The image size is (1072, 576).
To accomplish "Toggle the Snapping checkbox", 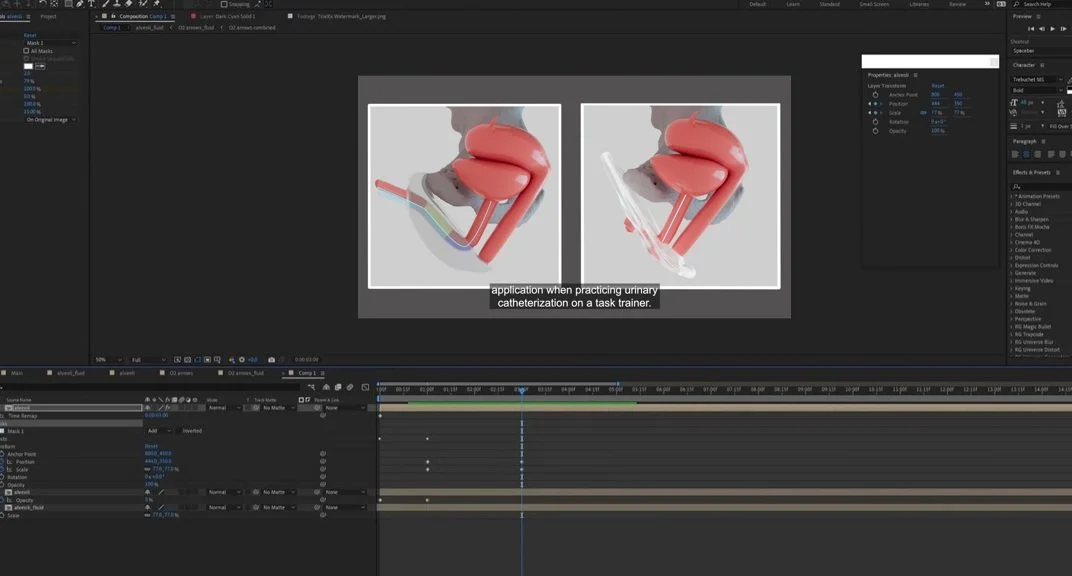I will click(x=223, y=4).
